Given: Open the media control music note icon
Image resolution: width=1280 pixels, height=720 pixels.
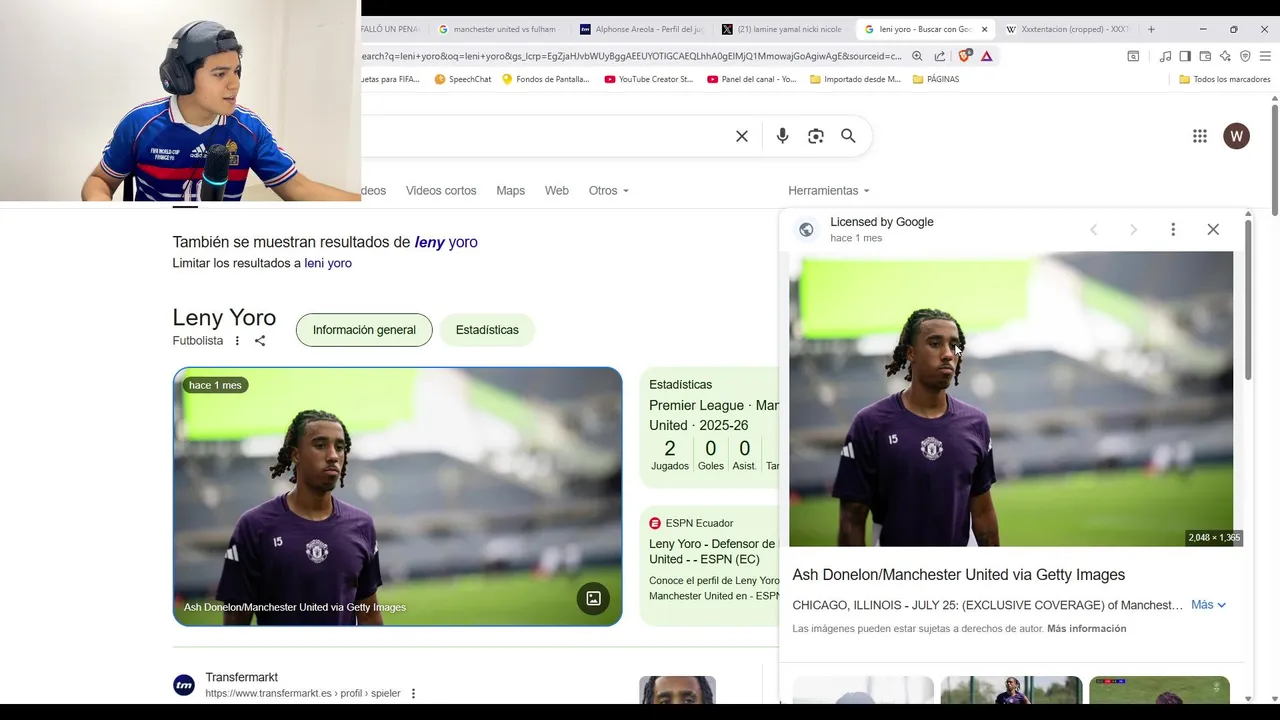Looking at the screenshot, I should pos(1165,56).
